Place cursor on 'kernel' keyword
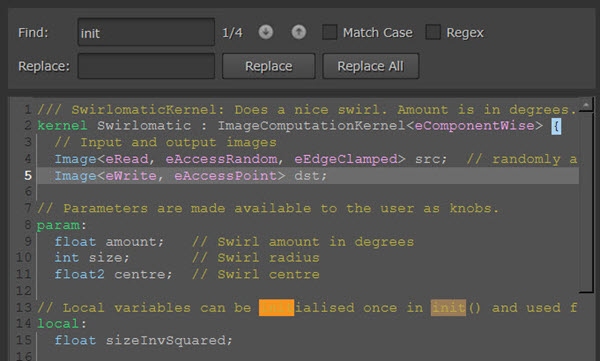600x361 pixels. (x=62, y=126)
